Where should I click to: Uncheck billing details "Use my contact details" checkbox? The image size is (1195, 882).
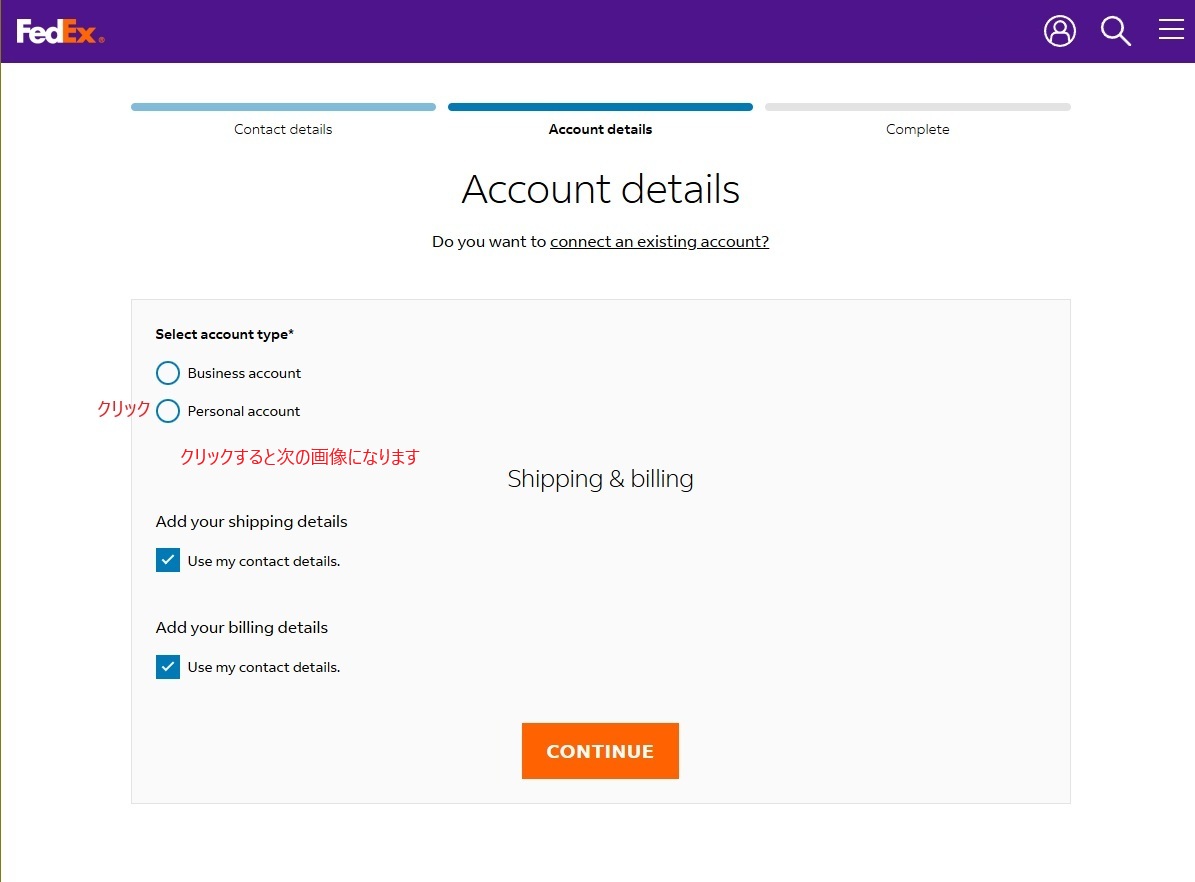click(168, 667)
